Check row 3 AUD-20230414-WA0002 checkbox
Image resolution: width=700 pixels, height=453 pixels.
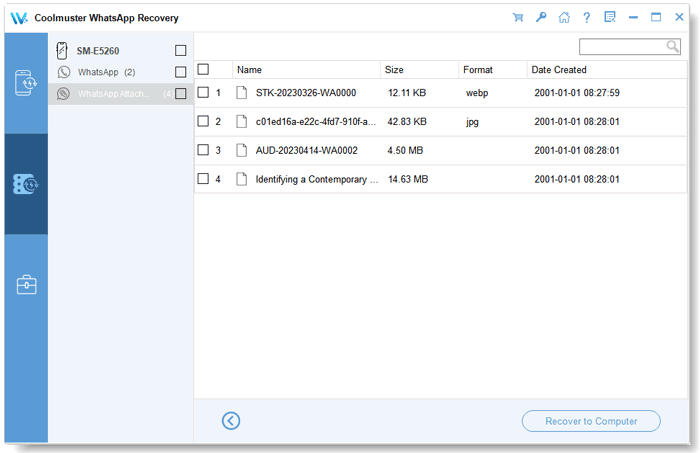[x=203, y=150]
